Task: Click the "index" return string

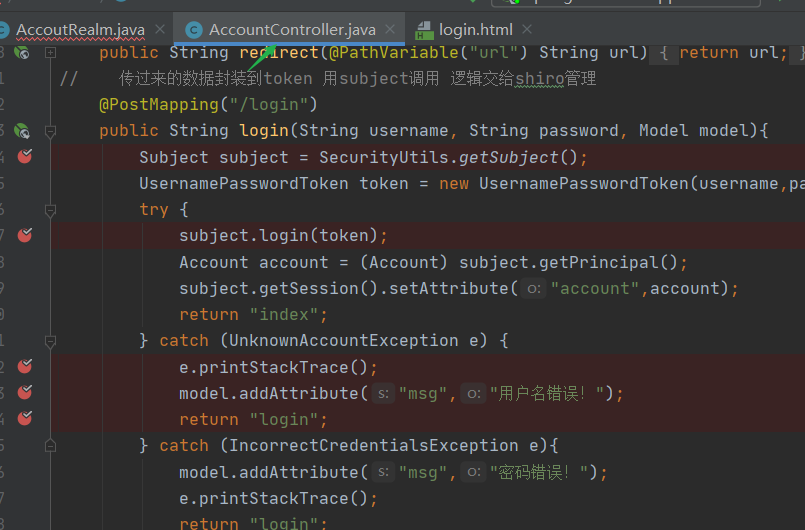Action: pyautogui.click(x=284, y=314)
